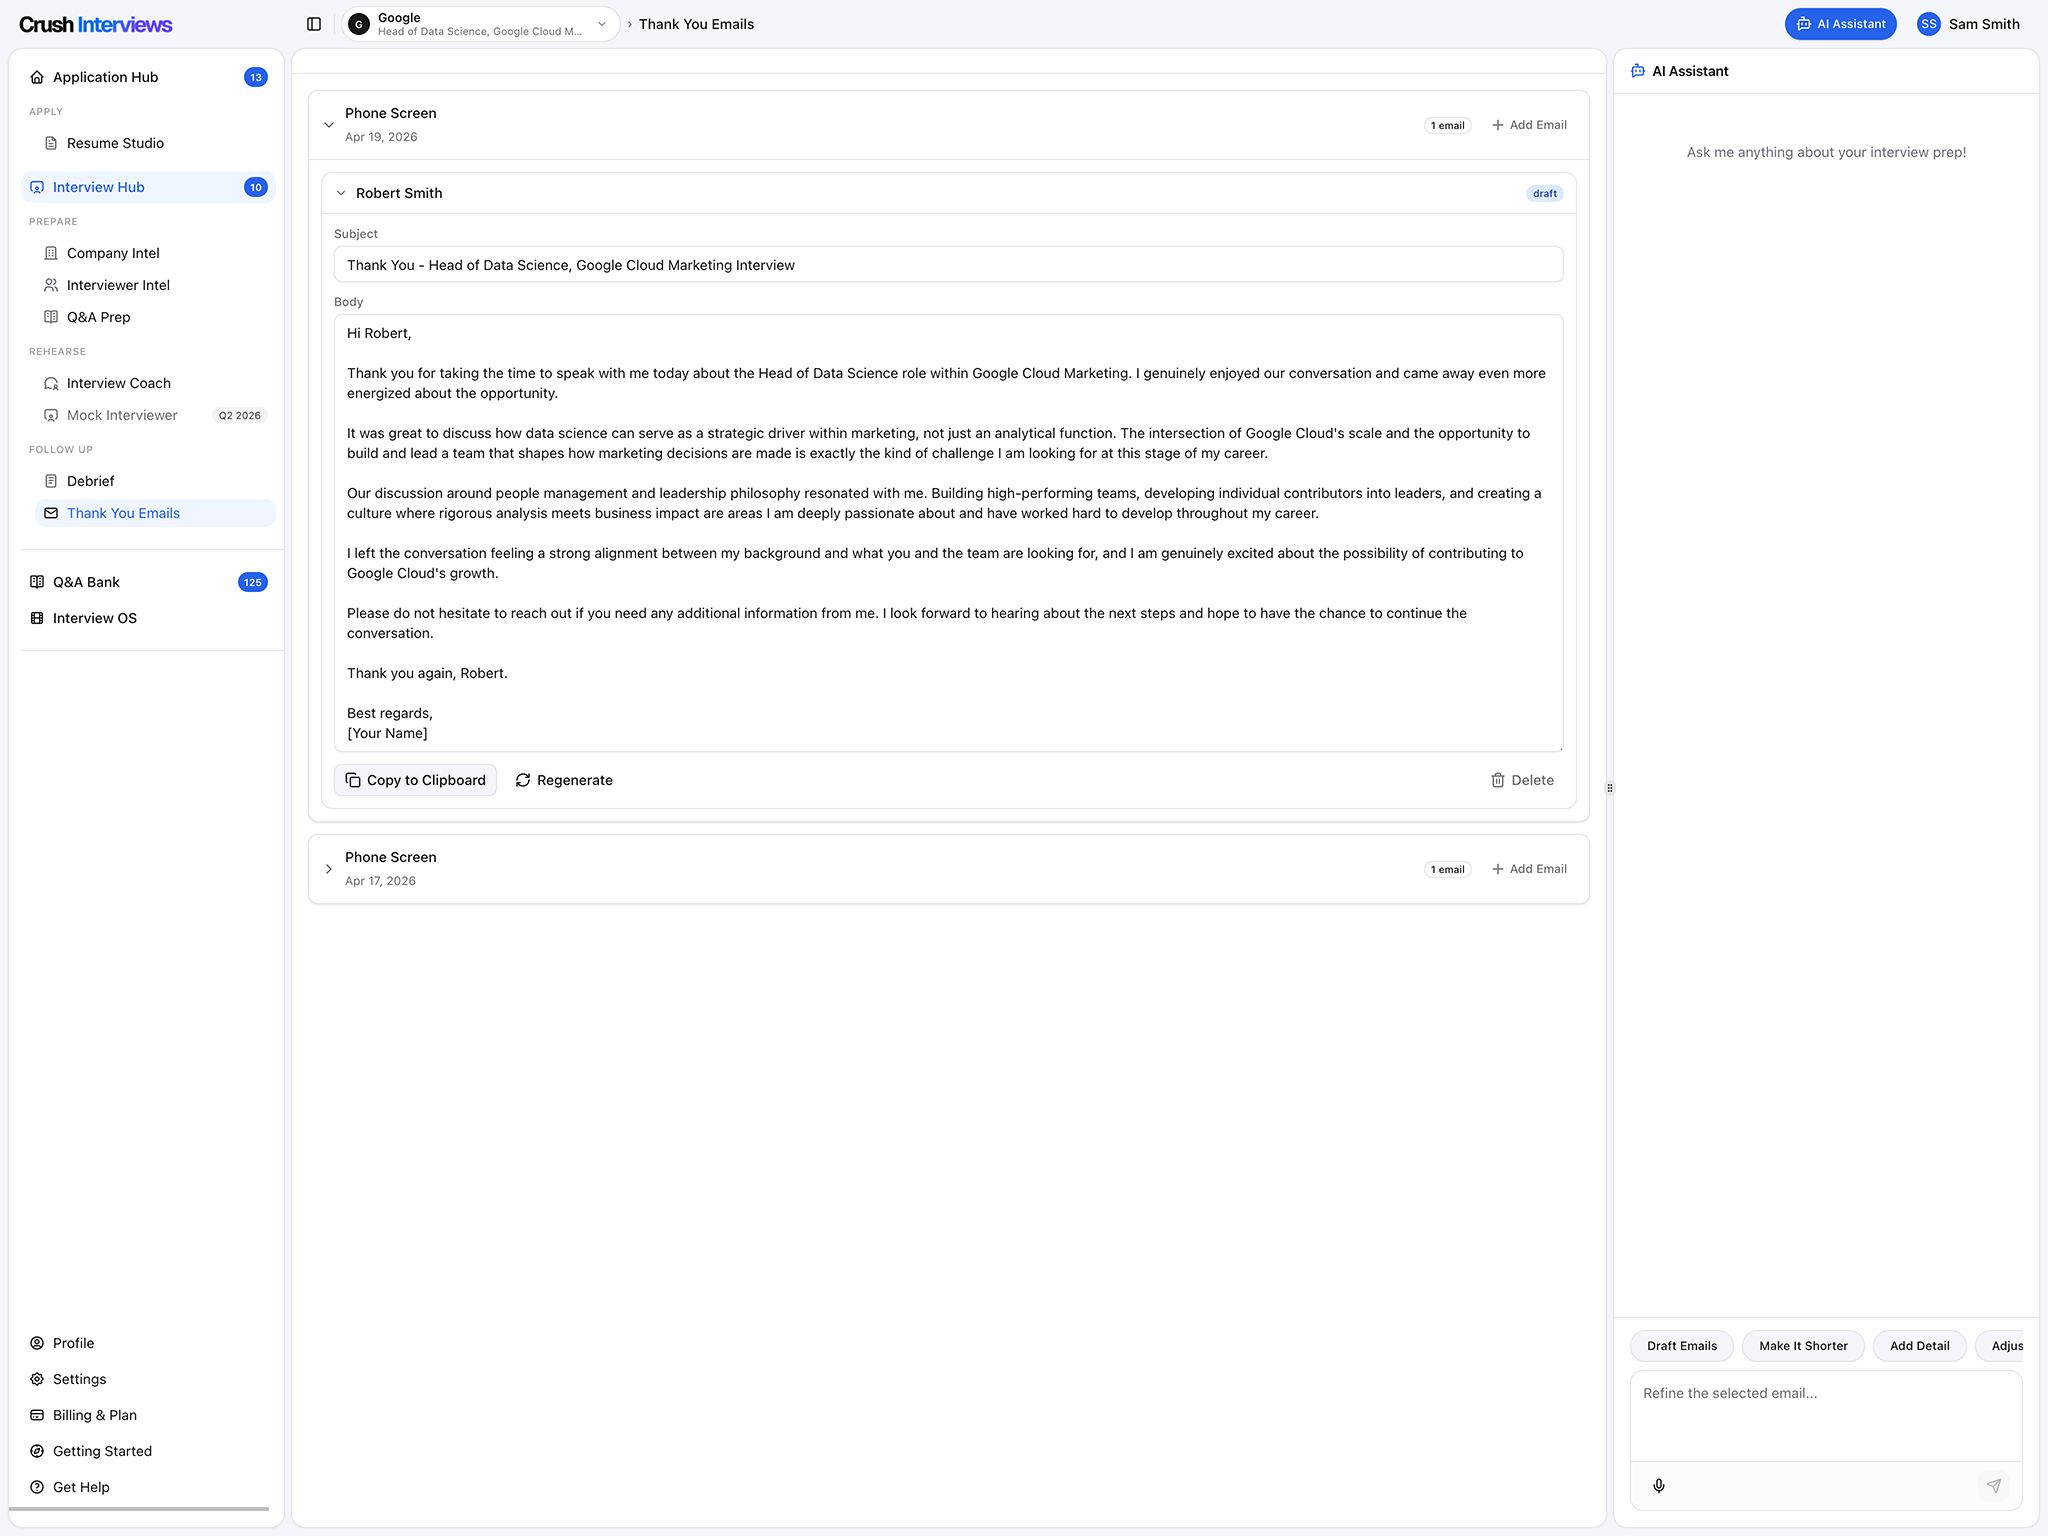This screenshot has height=1536, width=2048.
Task: Click the AI panel resize handle
Action: click(x=1610, y=788)
